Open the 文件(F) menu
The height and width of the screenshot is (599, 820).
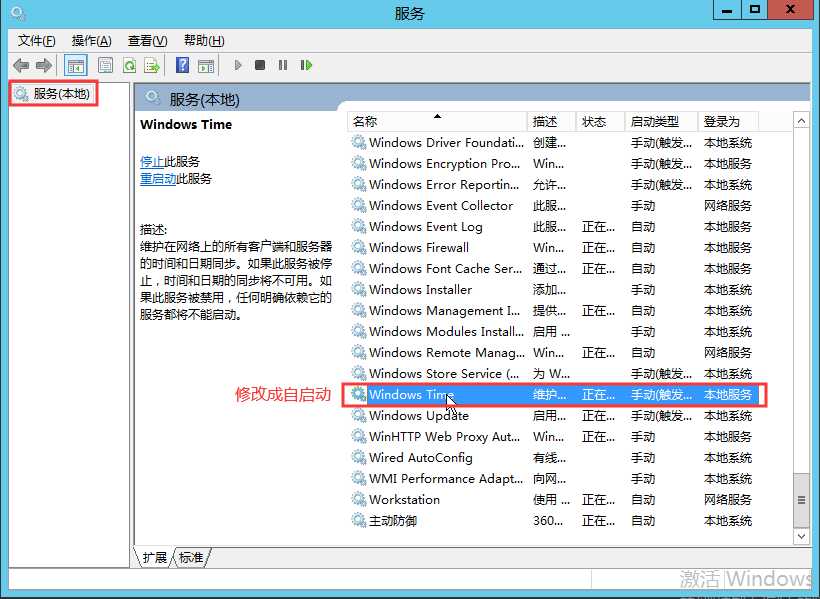(x=36, y=41)
